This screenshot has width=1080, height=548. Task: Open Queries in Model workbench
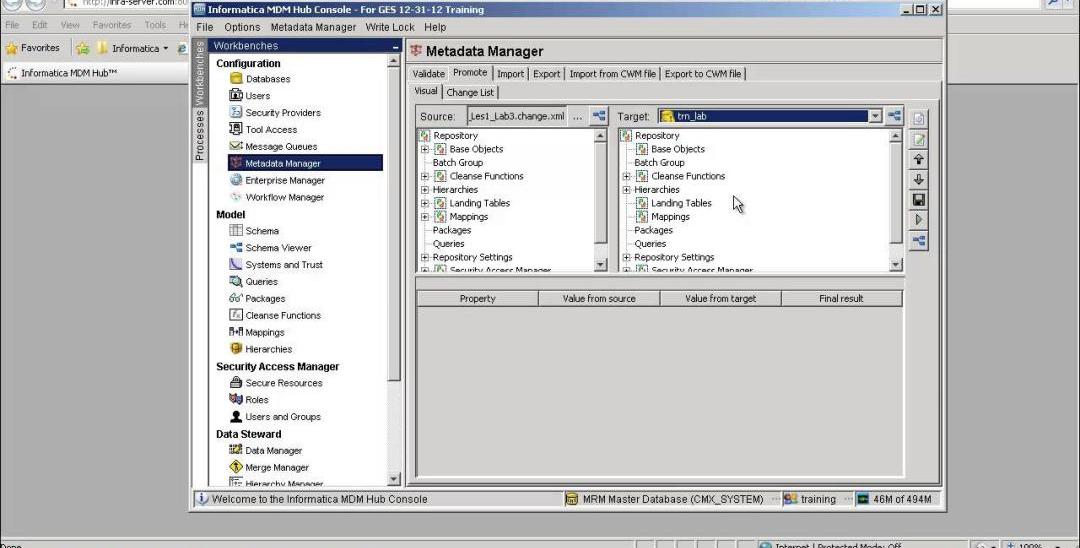pos(253,281)
